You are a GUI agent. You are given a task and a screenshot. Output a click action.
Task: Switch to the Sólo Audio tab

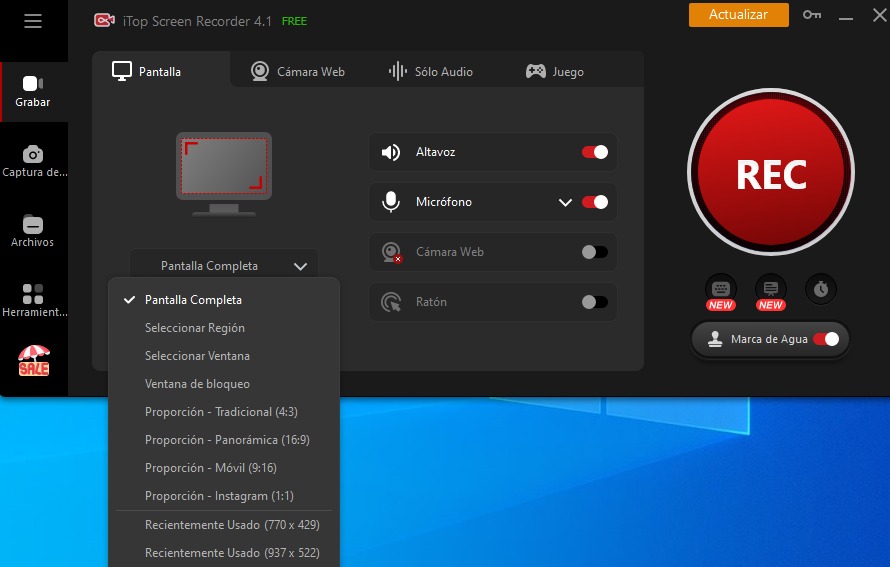pyautogui.click(x=430, y=72)
